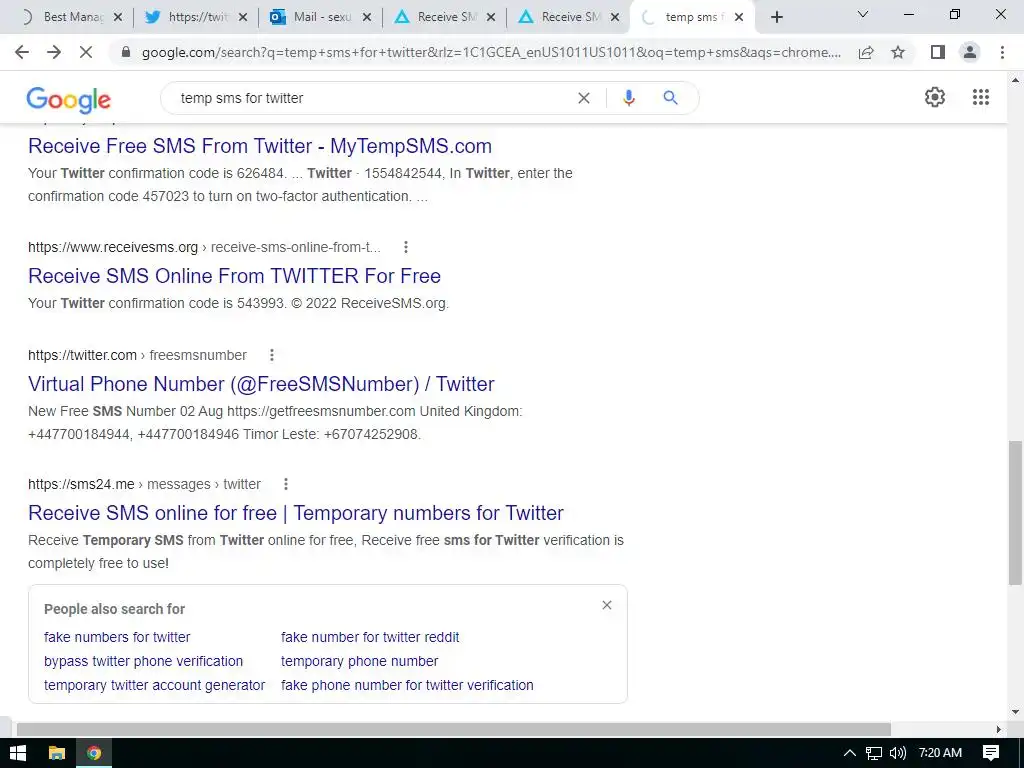Search fake phone number for twitter verification

tap(407, 685)
